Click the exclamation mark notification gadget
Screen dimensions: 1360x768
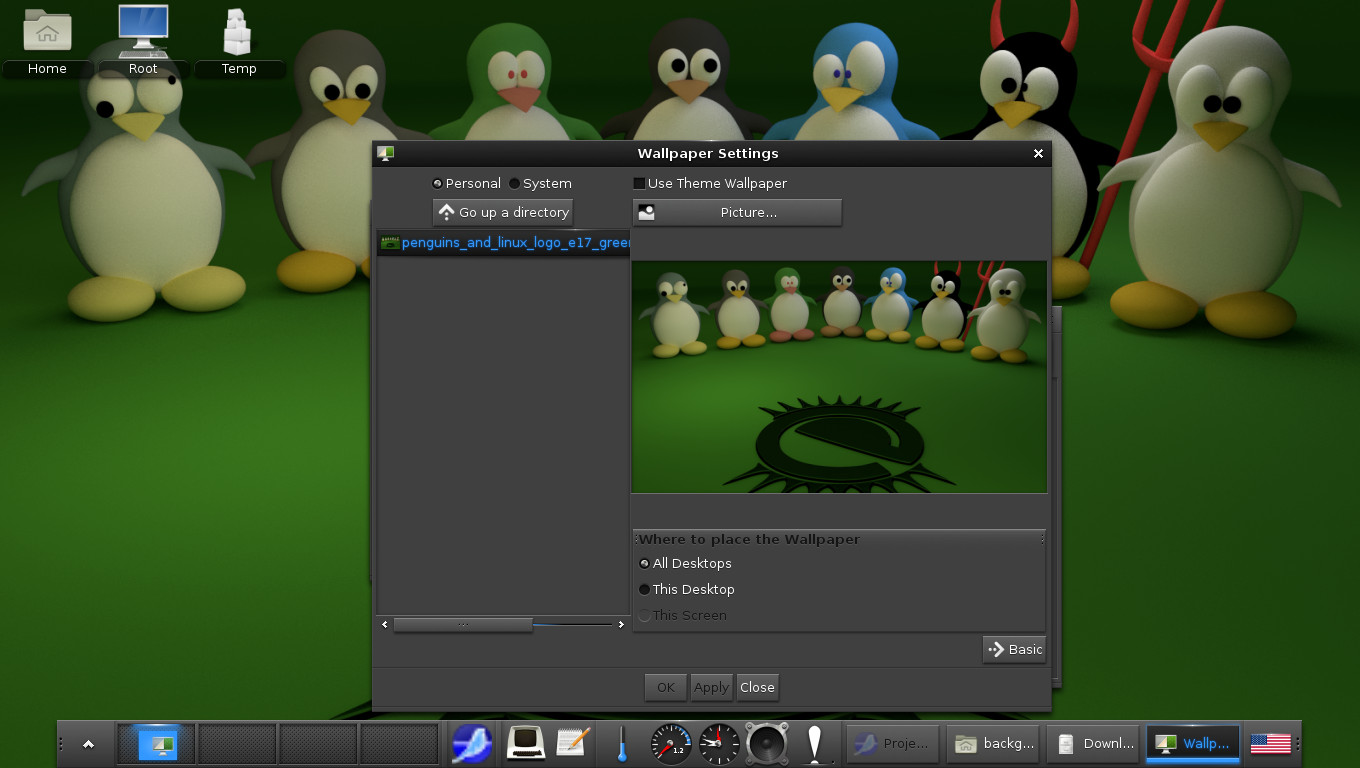[x=816, y=744]
